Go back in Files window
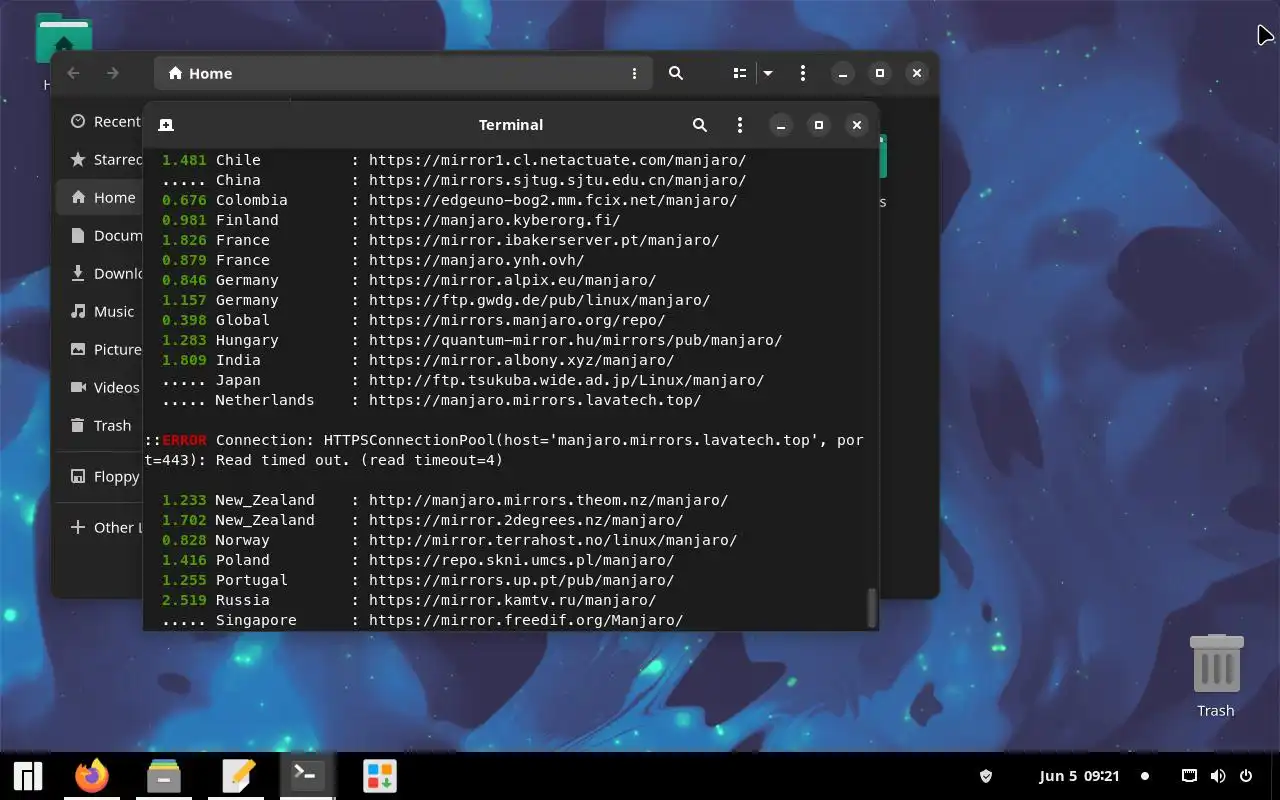Screen dimensions: 1280x800 tap(73, 73)
